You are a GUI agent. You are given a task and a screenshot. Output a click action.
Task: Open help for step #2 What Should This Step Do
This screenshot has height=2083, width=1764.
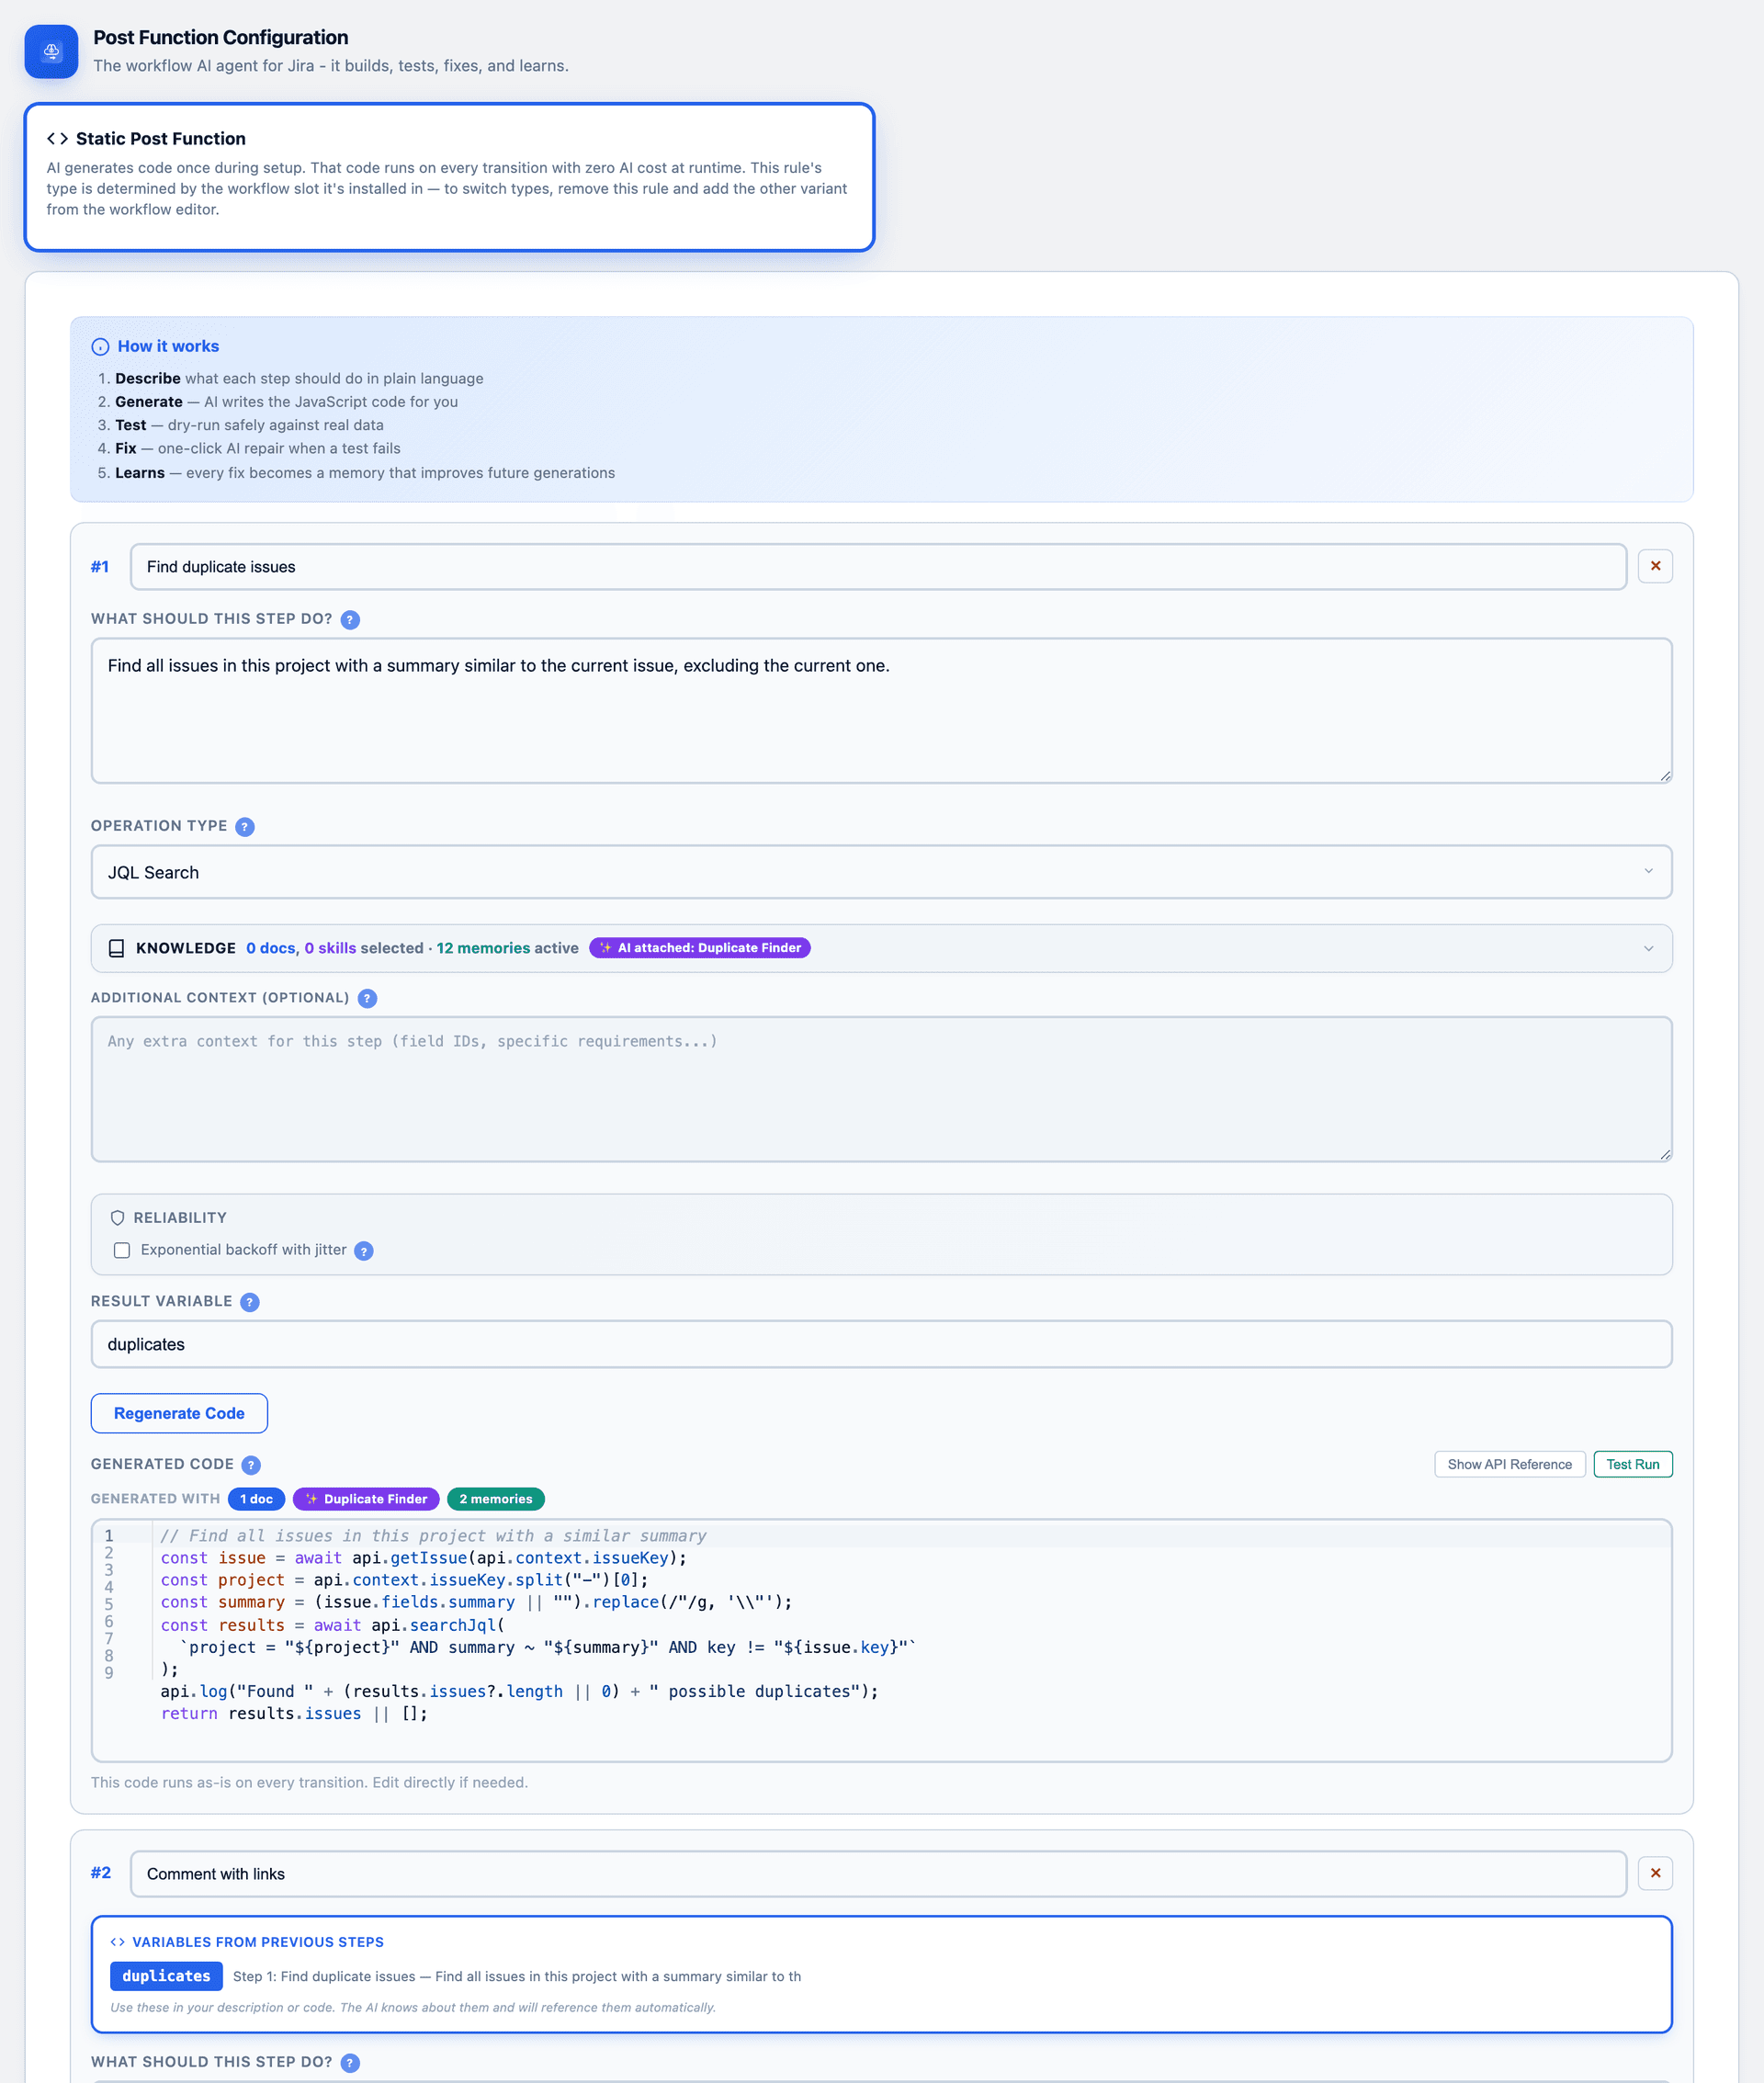[350, 2063]
